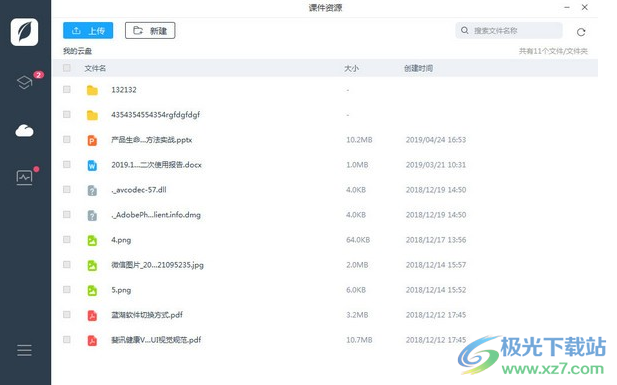This screenshot has height=385, width=617.
Task: Click the folder icon of 4354354554354rgfdgfdgf
Action: (92, 115)
